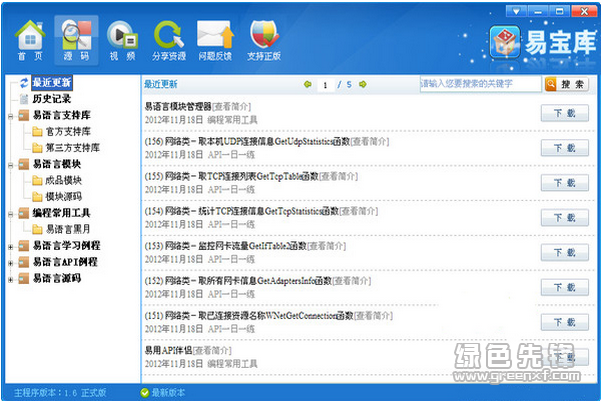Click the 易用API伴侣 entry title
This screenshot has width=602, height=401.
(x=168, y=350)
